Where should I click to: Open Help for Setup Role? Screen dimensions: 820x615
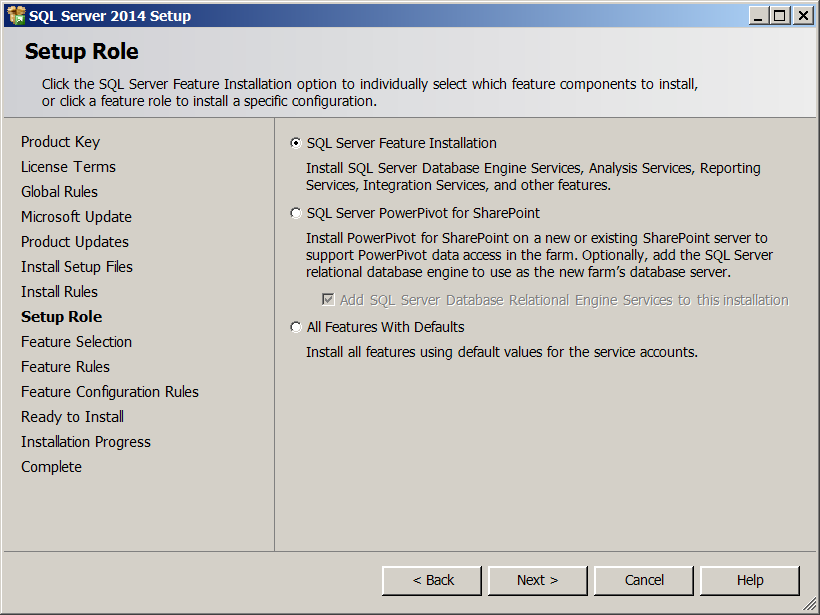tap(749, 580)
